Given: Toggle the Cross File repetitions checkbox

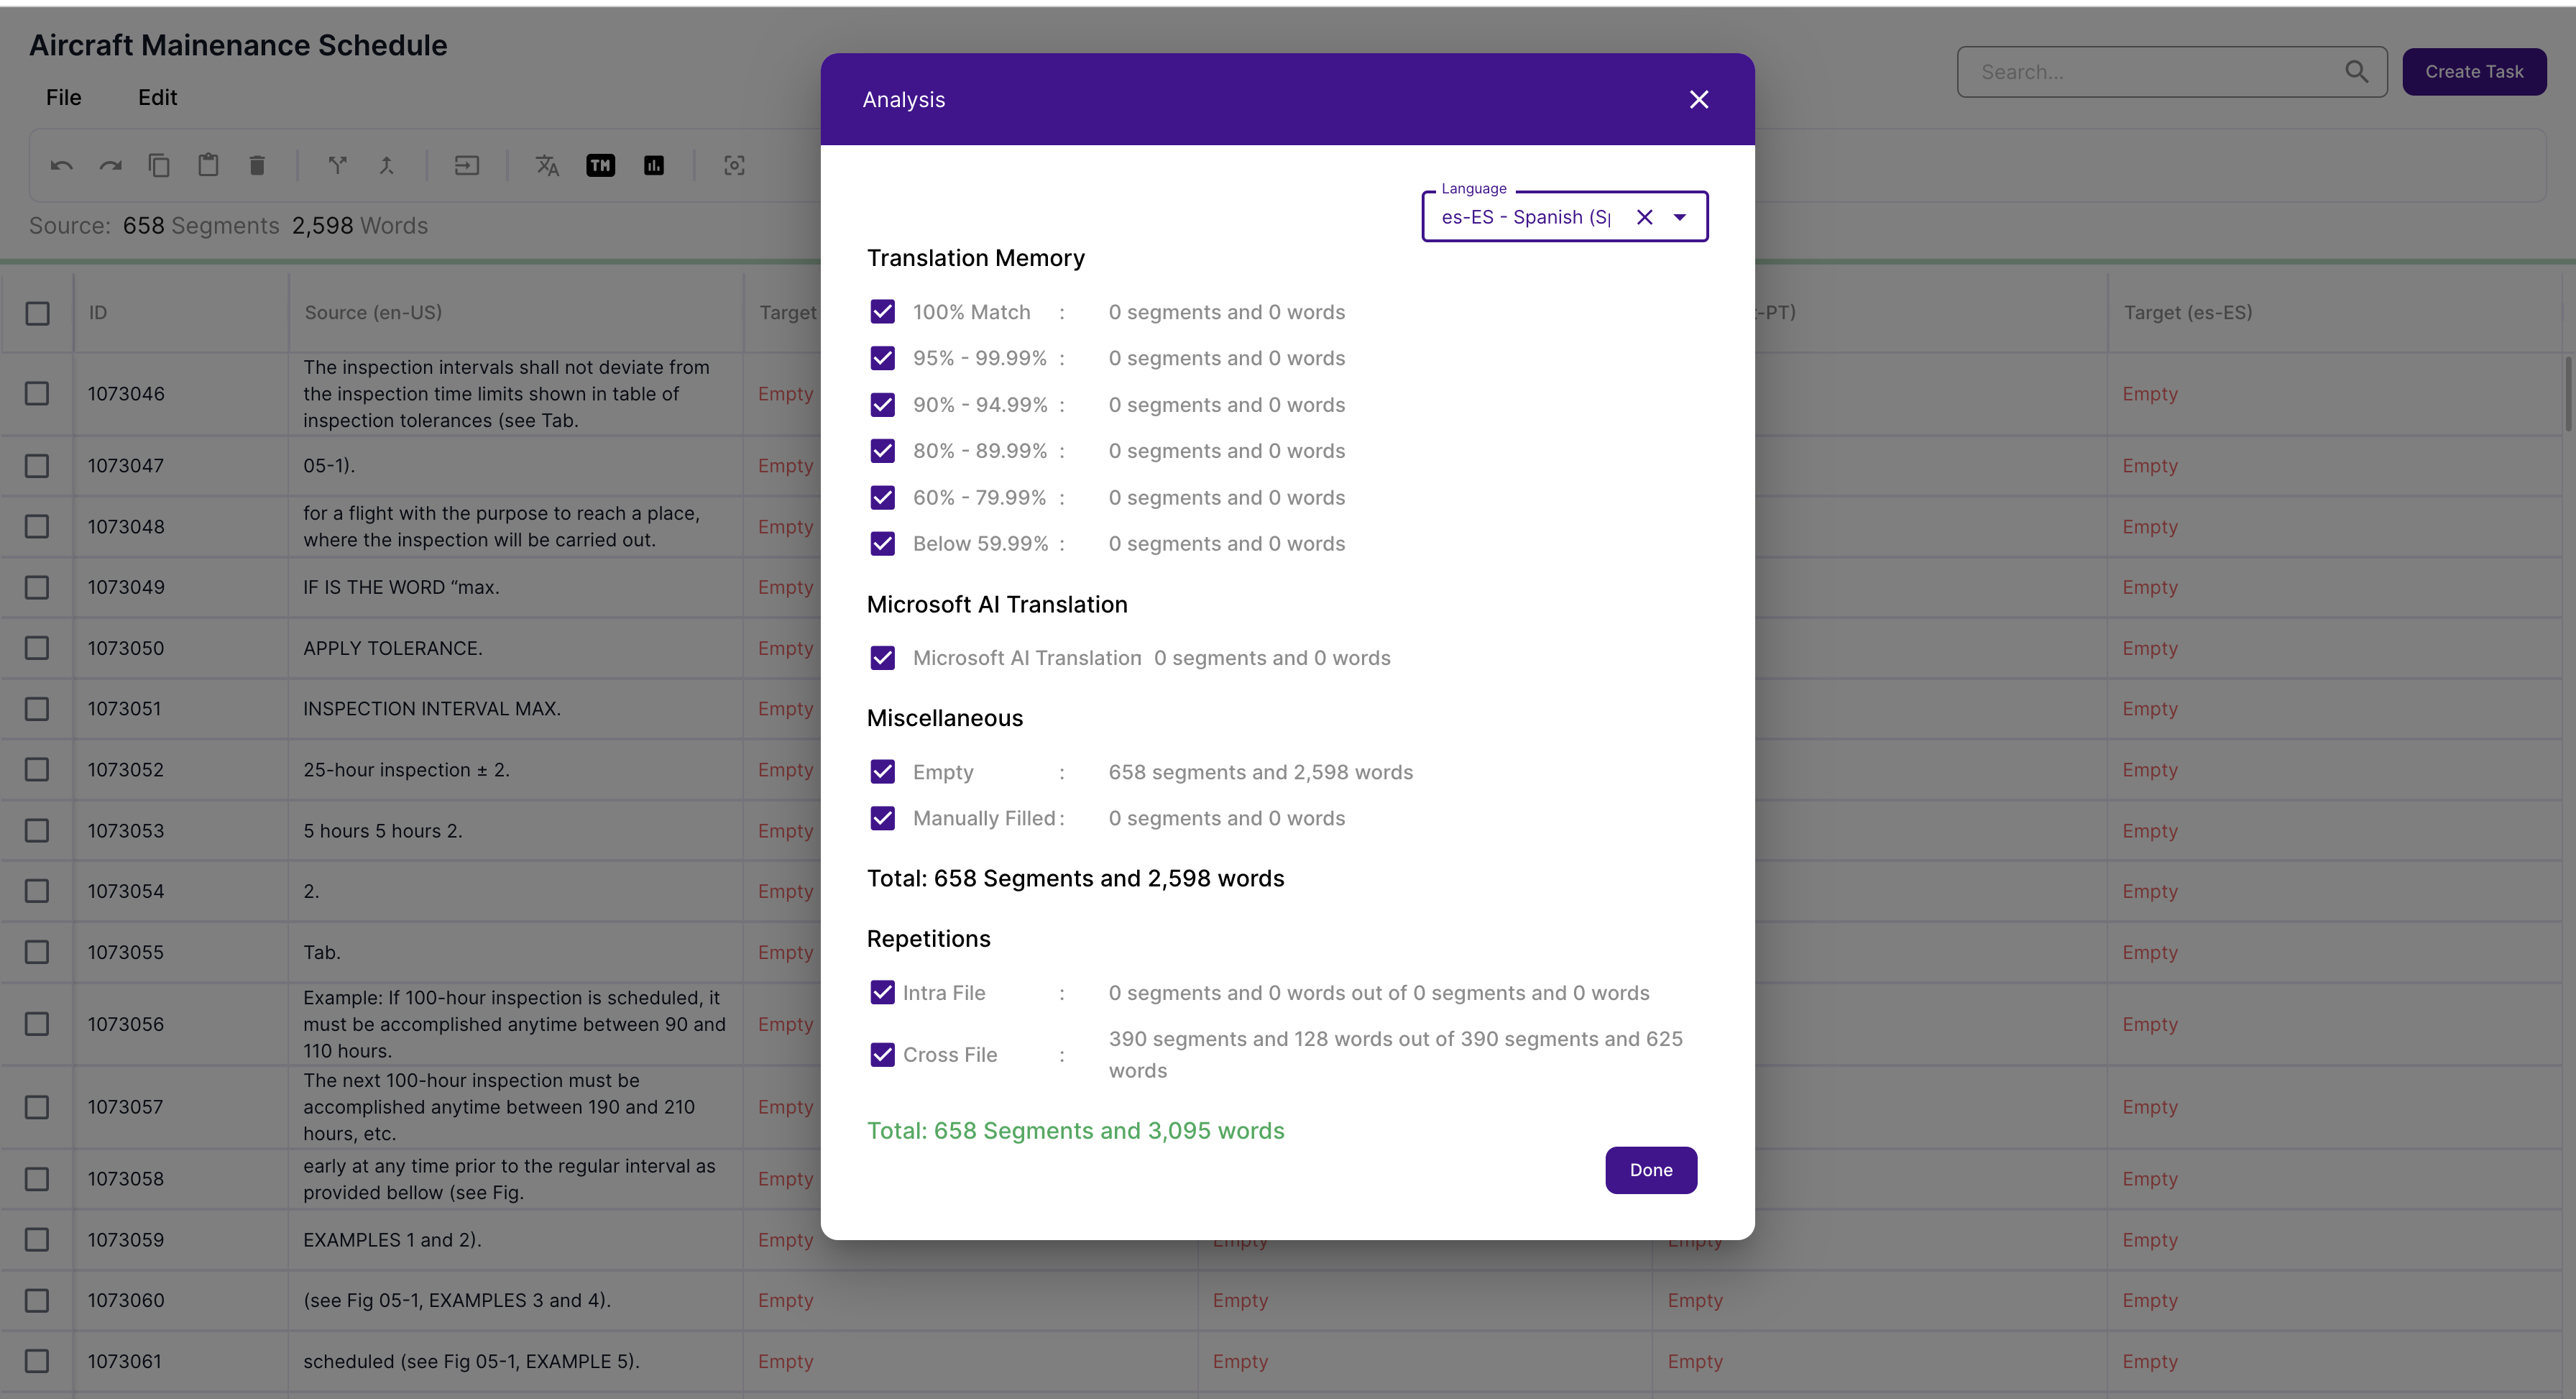Looking at the screenshot, I should (882, 1055).
